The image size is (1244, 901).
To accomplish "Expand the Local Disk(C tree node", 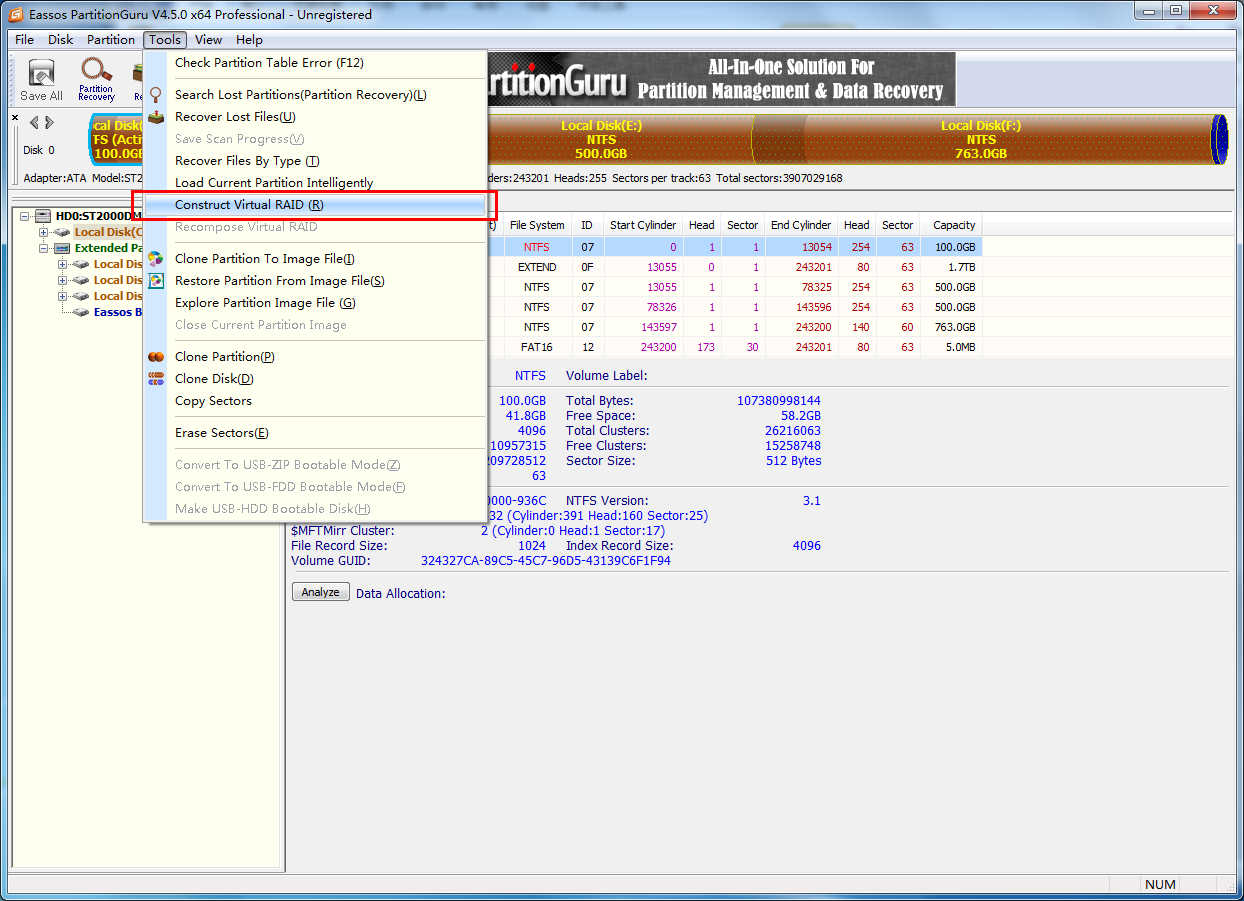I will (43, 232).
